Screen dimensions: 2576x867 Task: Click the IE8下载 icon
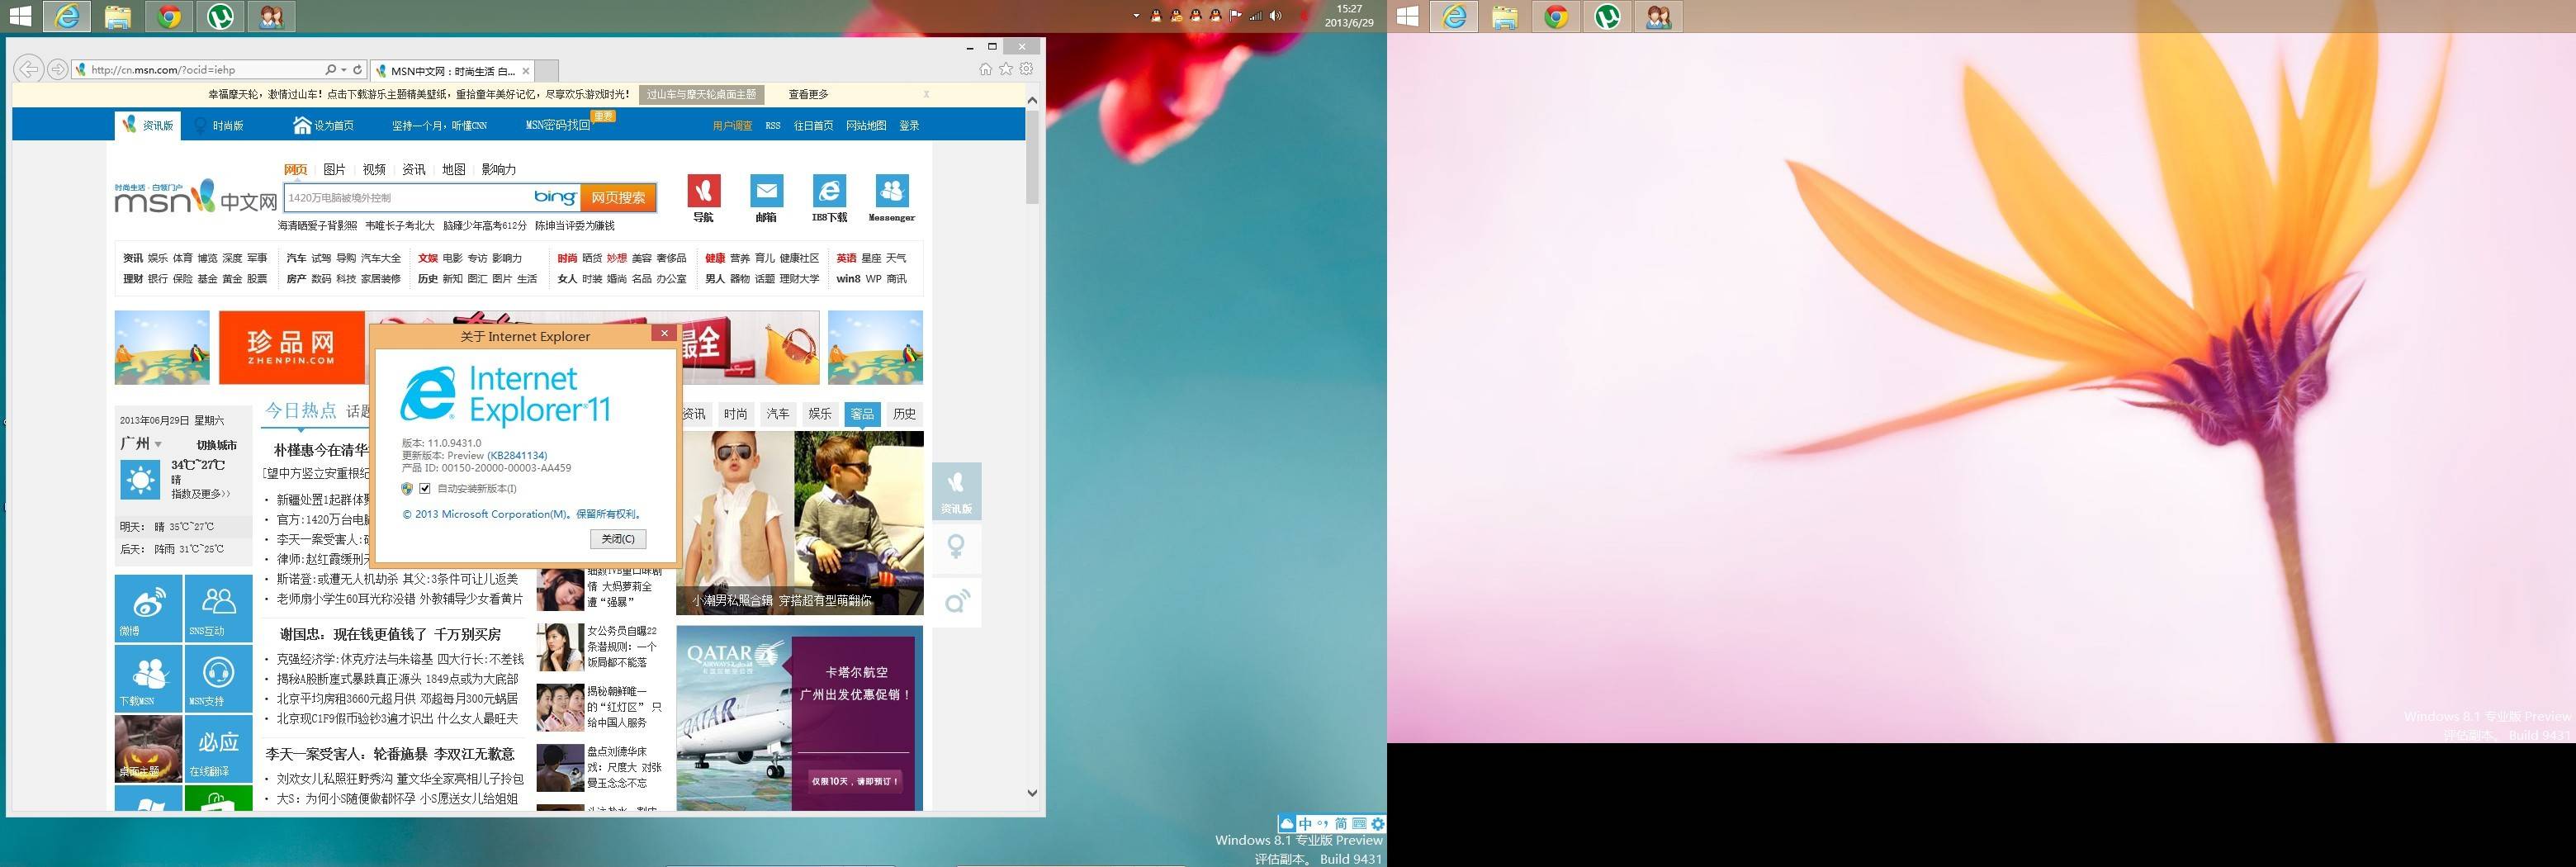[829, 190]
